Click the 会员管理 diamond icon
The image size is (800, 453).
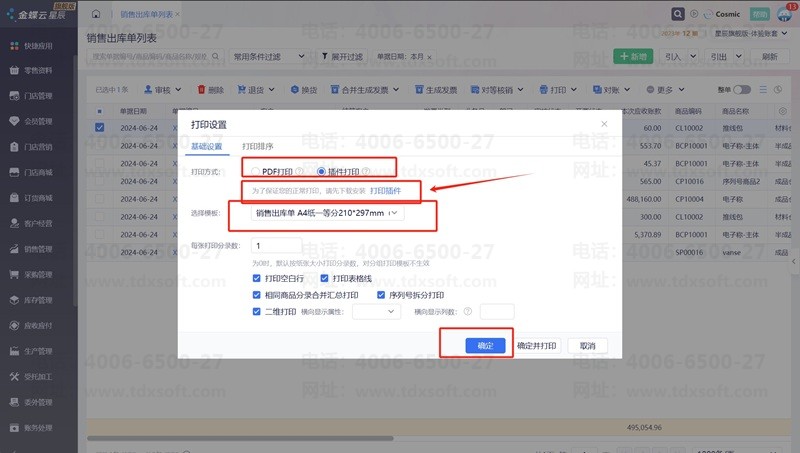click(x=15, y=121)
